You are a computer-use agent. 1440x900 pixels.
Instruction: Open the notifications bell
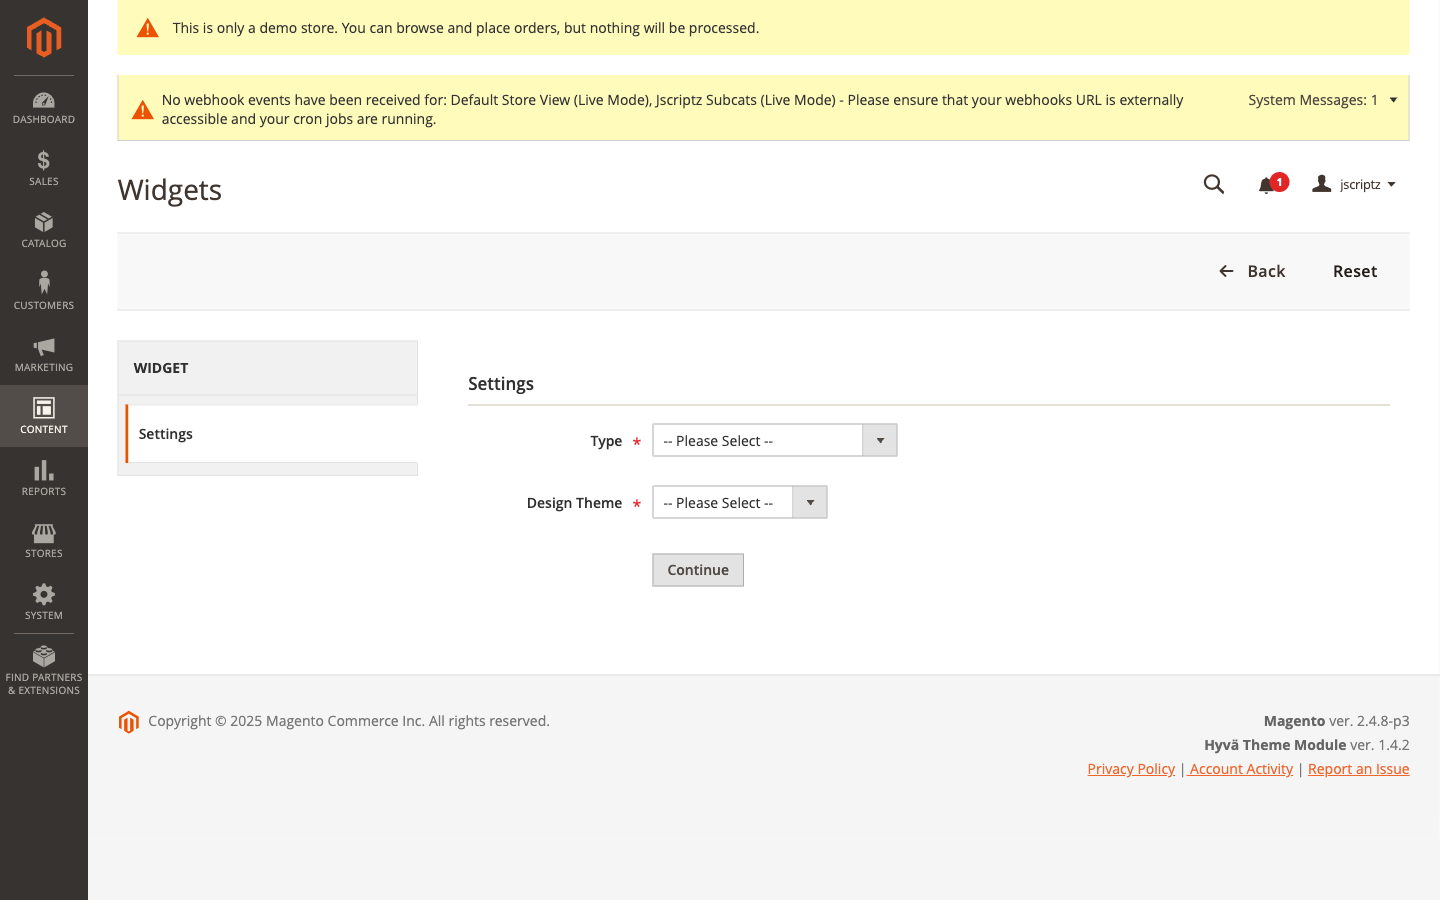(1266, 184)
